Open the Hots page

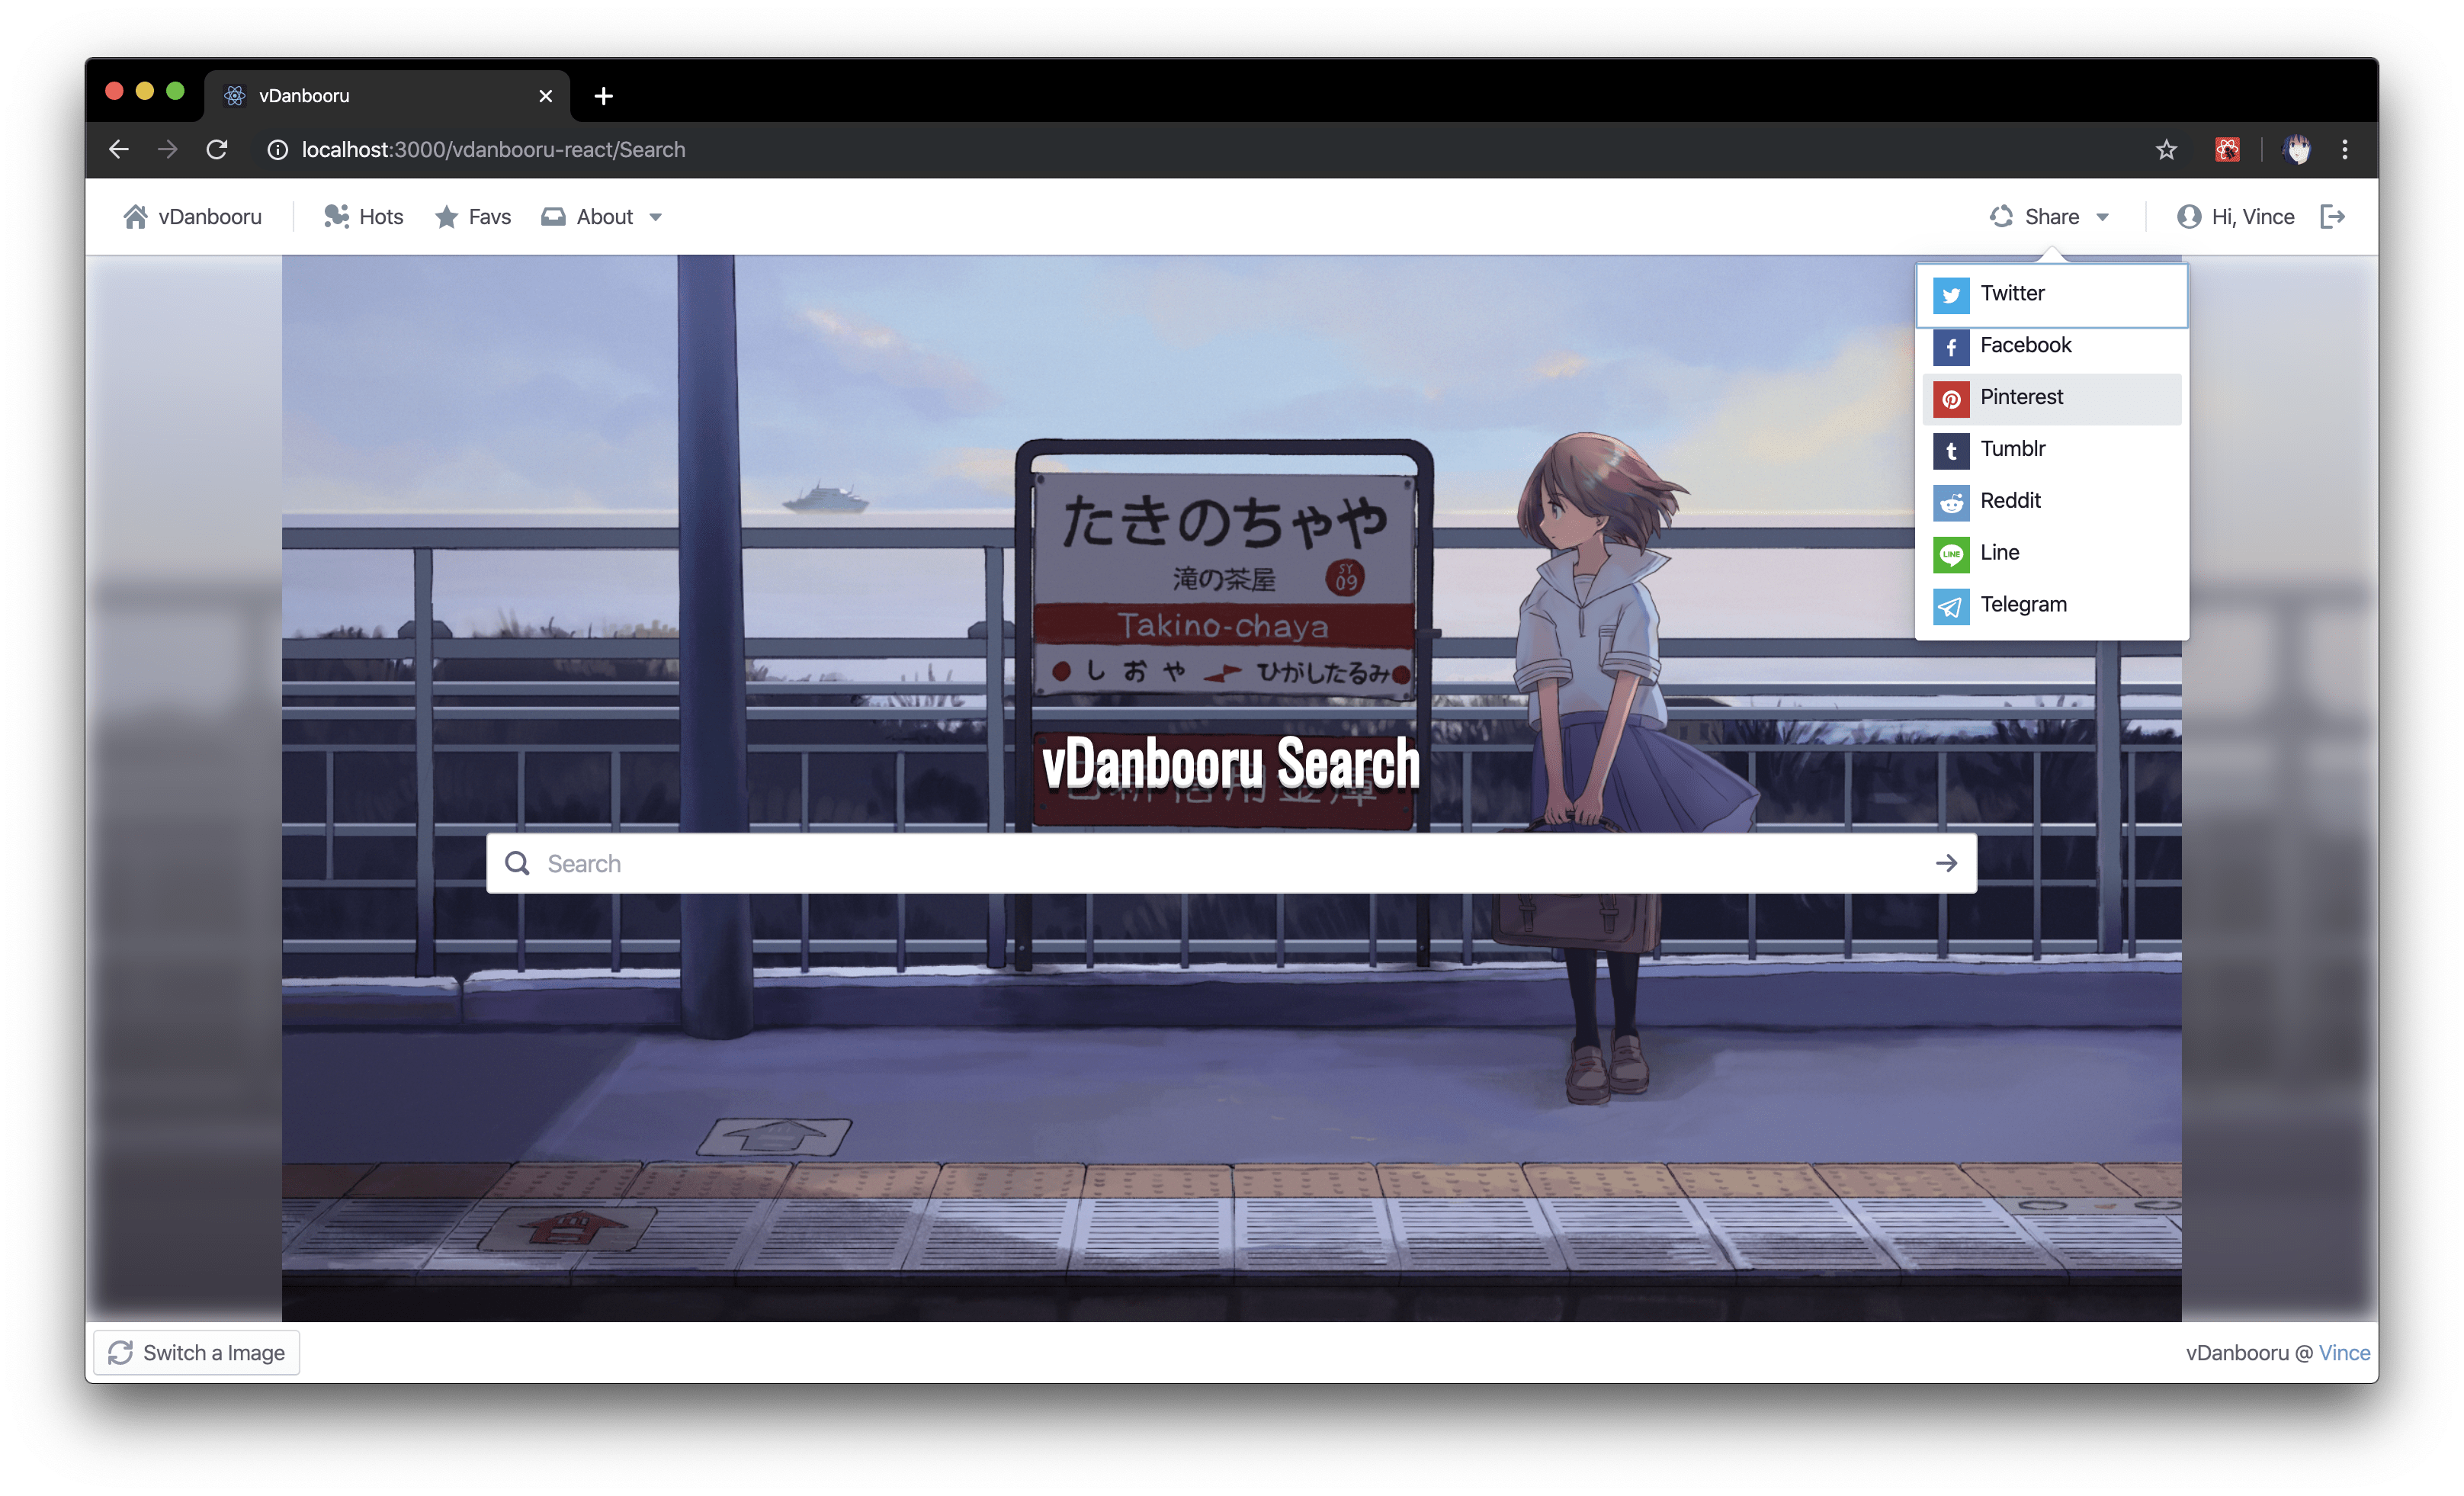[x=364, y=217]
